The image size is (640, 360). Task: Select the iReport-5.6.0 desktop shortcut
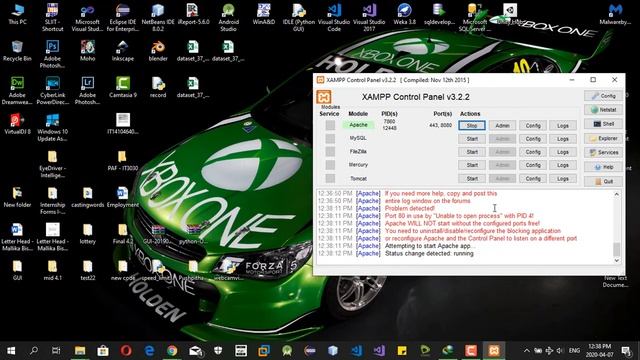(193, 14)
